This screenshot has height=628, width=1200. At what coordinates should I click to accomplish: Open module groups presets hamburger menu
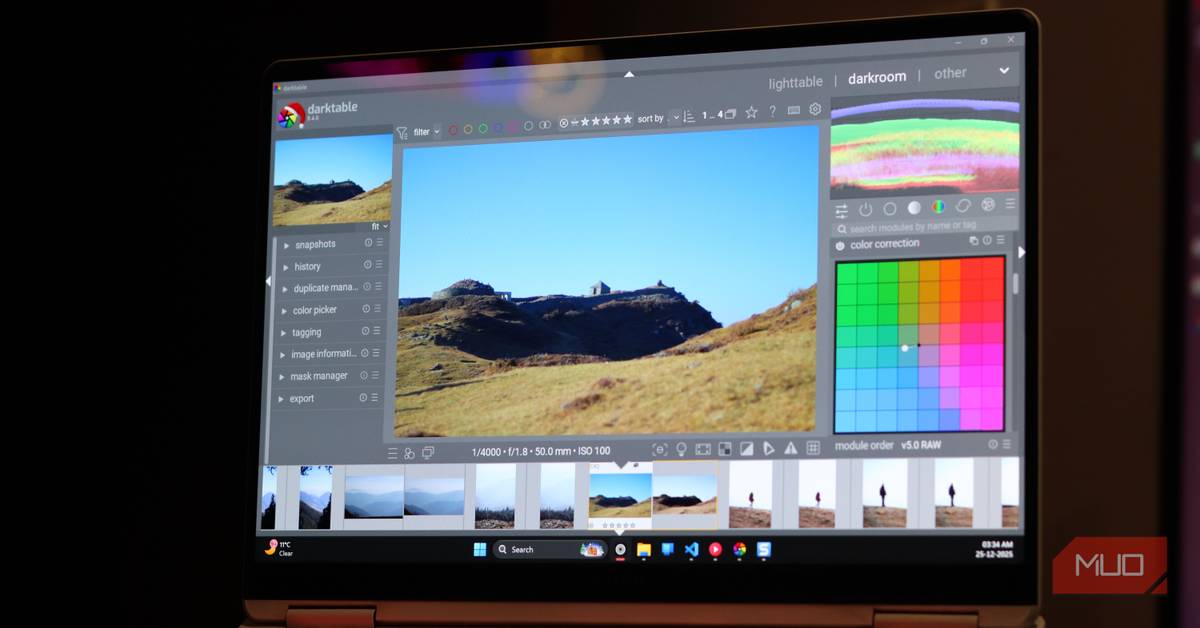click(x=1010, y=203)
